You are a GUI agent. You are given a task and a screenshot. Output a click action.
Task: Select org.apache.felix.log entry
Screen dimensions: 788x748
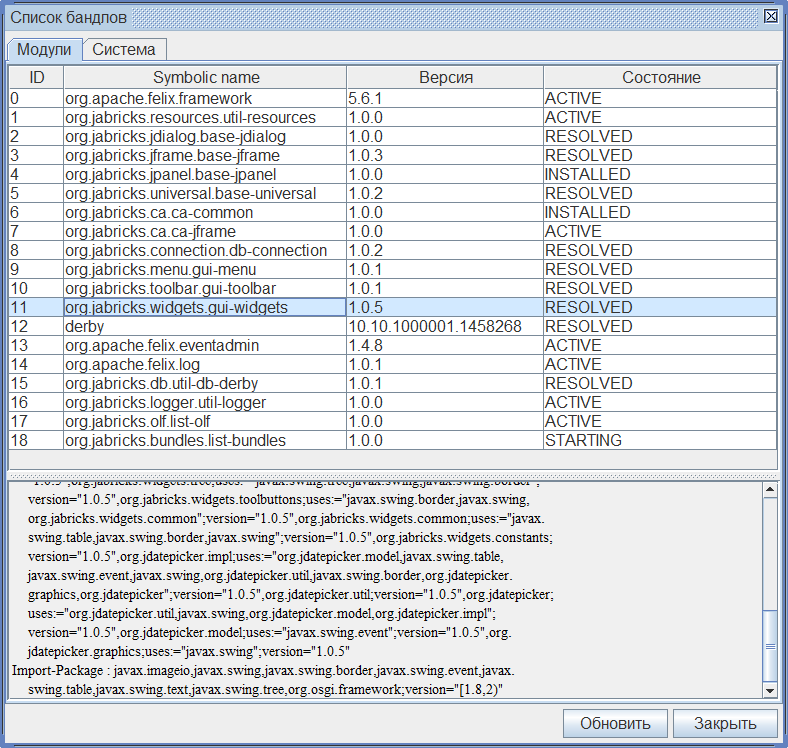click(205, 364)
